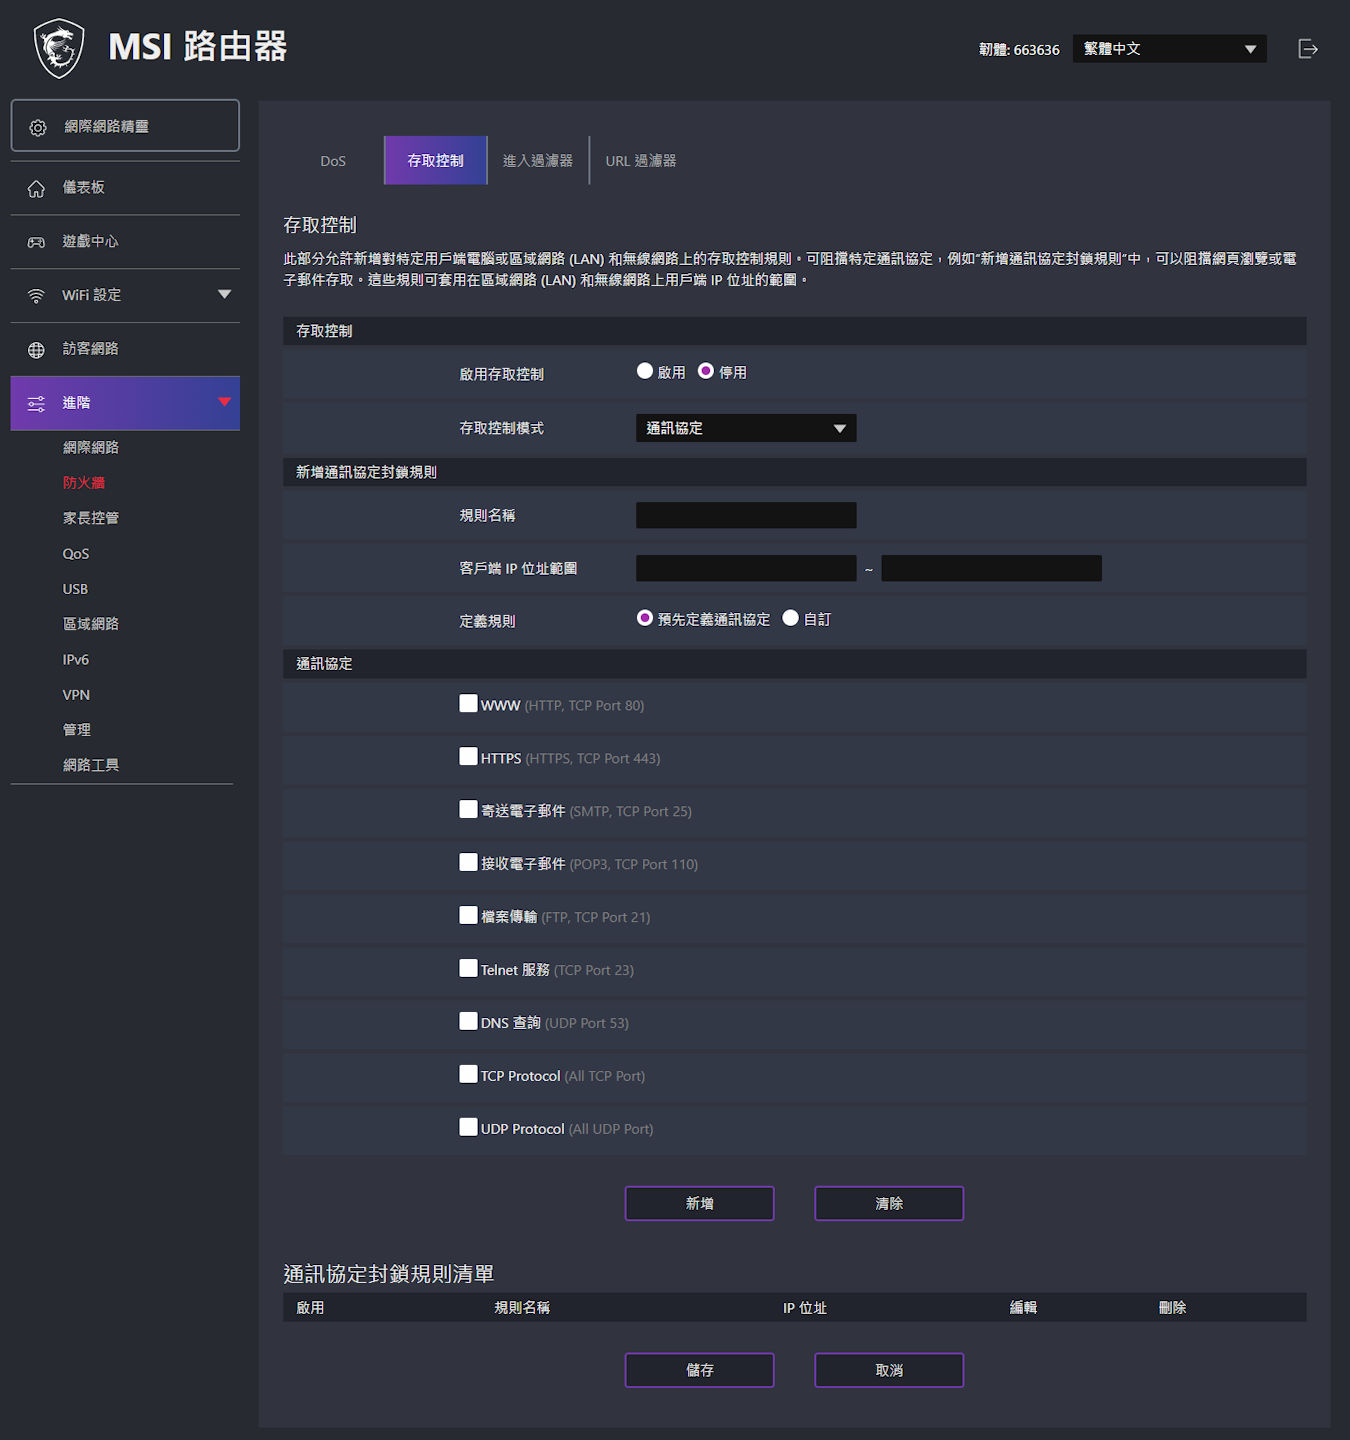Choose the 自訂 rule definition radio
1350x1440 pixels.
791,618
